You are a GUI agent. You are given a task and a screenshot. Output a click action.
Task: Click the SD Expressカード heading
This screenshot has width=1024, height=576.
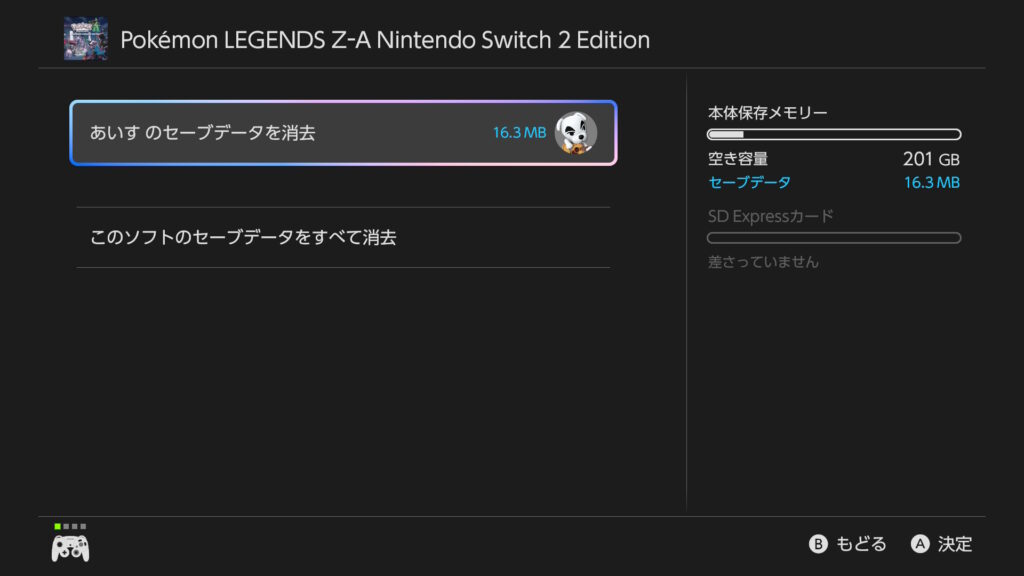tap(770, 216)
